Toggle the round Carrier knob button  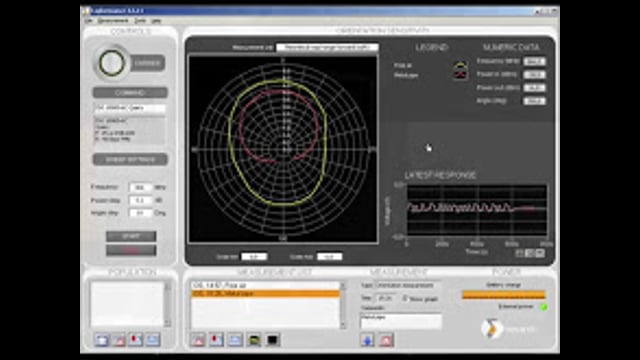pyautogui.click(x=111, y=63)
